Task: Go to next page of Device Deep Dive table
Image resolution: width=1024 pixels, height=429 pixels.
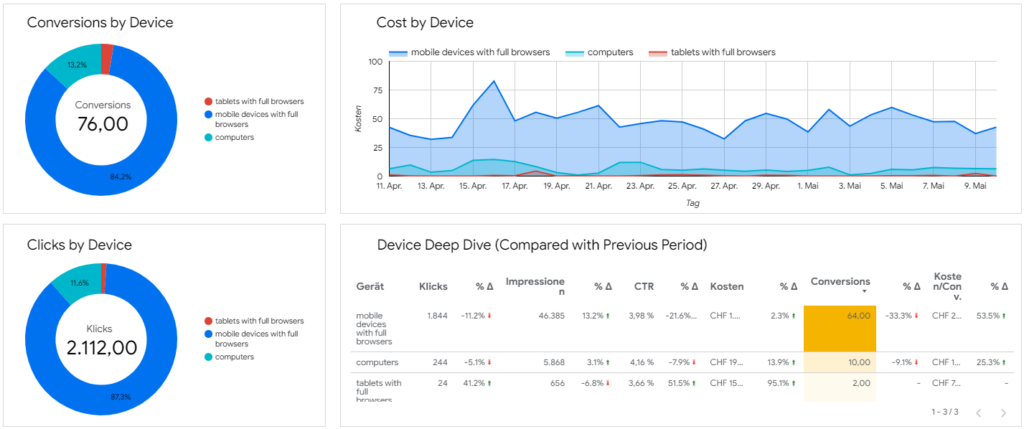Action: [1004, 412]
